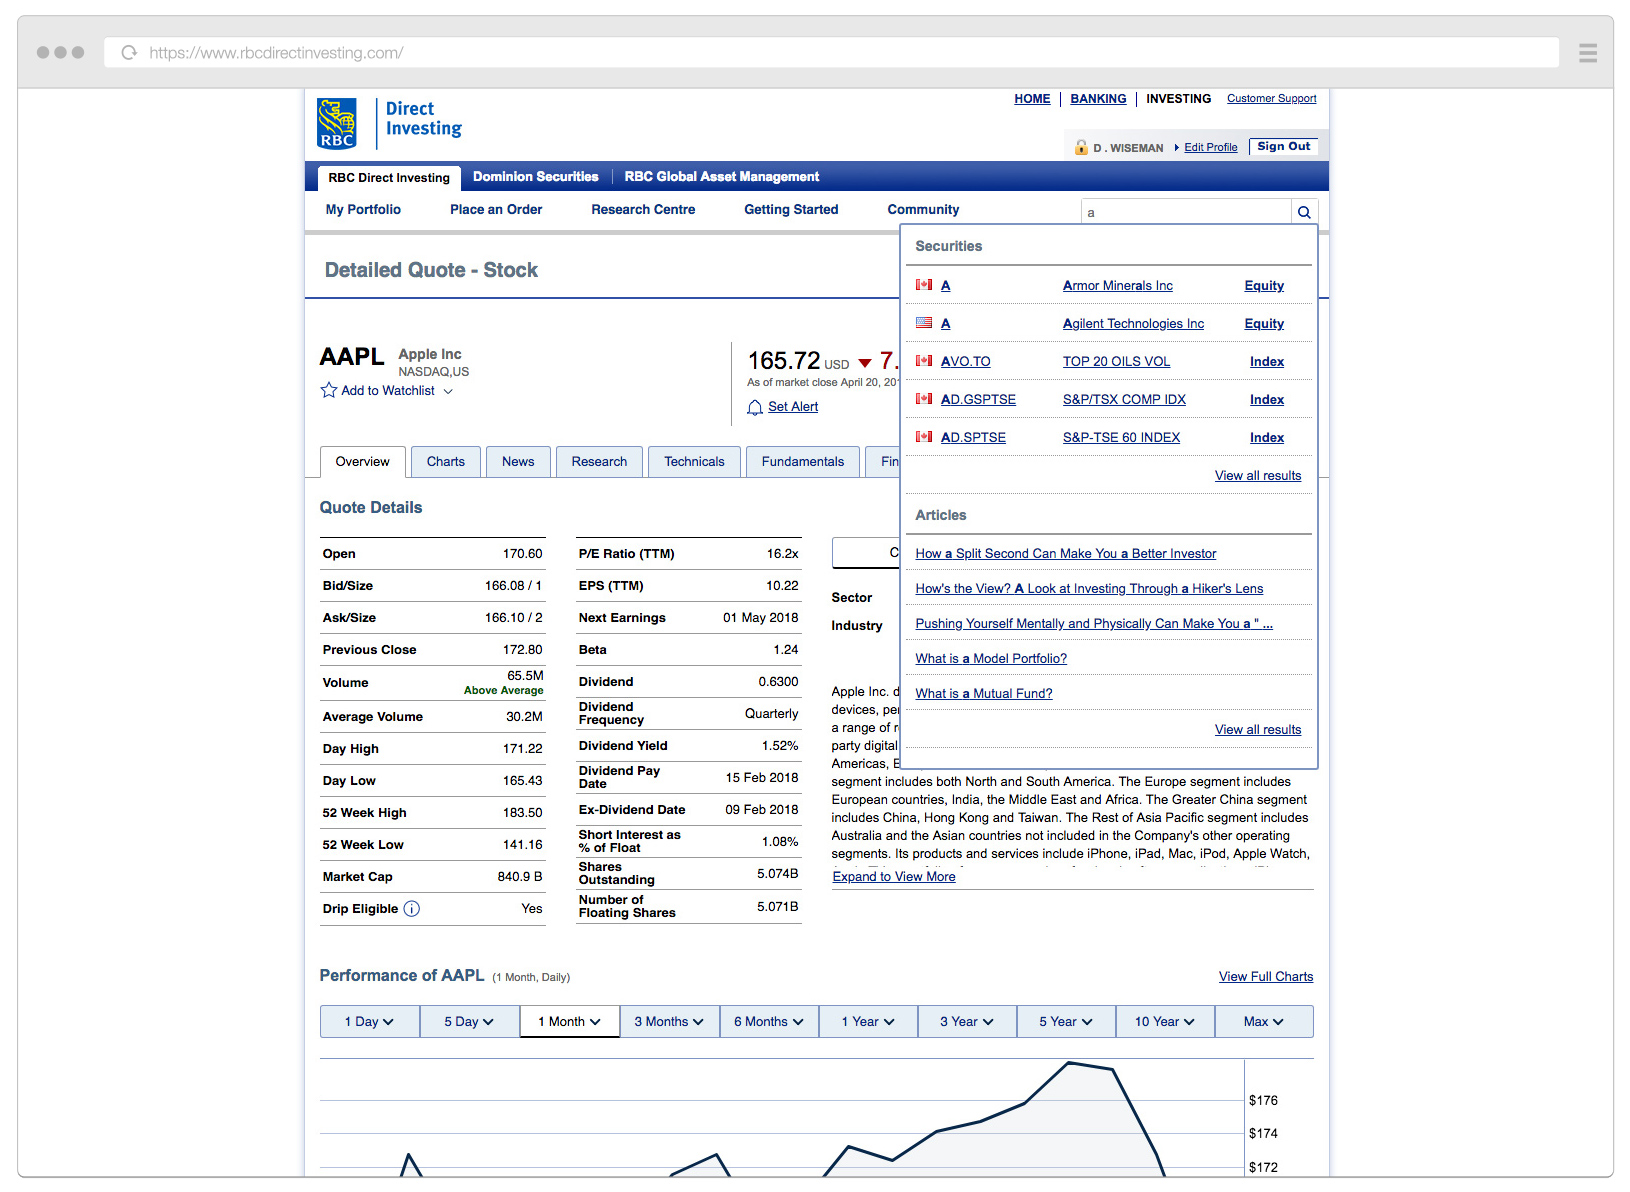Open the Place an Order menu
Image resolution: width=1630 pixels, height=1192 pixels.
(496, 210)
